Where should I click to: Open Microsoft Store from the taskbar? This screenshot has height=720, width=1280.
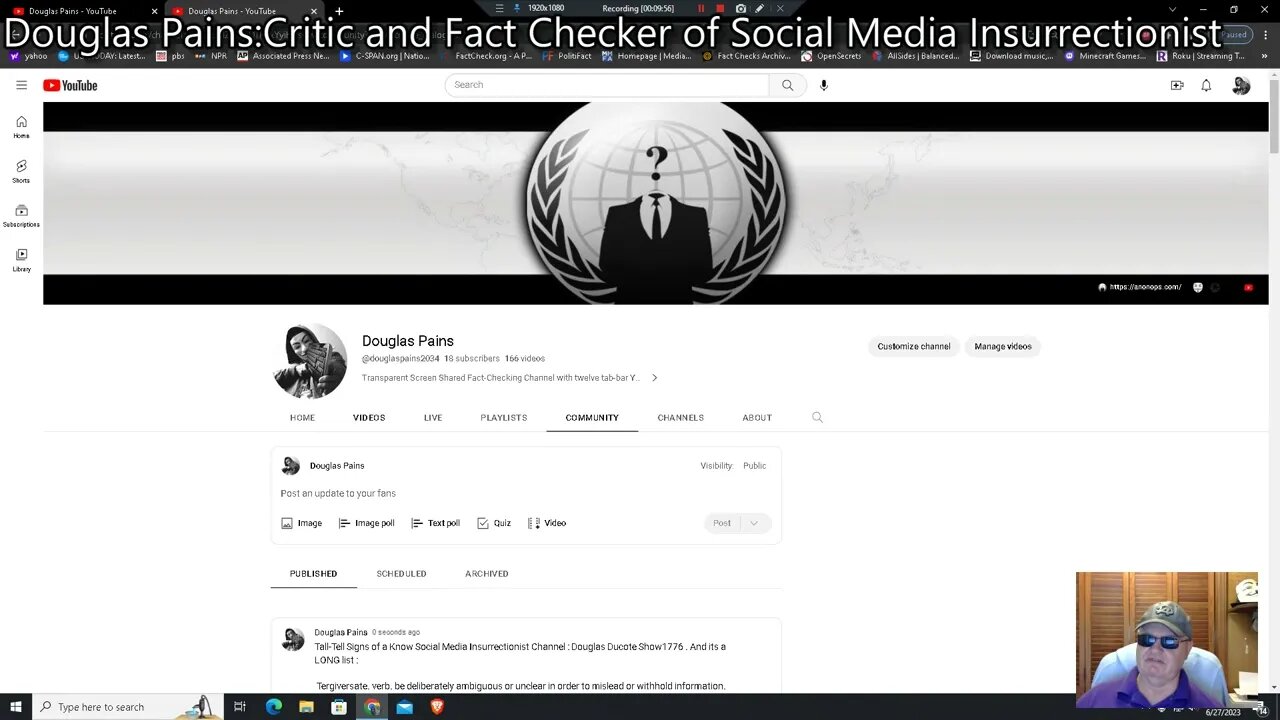(x=339, y=707)
